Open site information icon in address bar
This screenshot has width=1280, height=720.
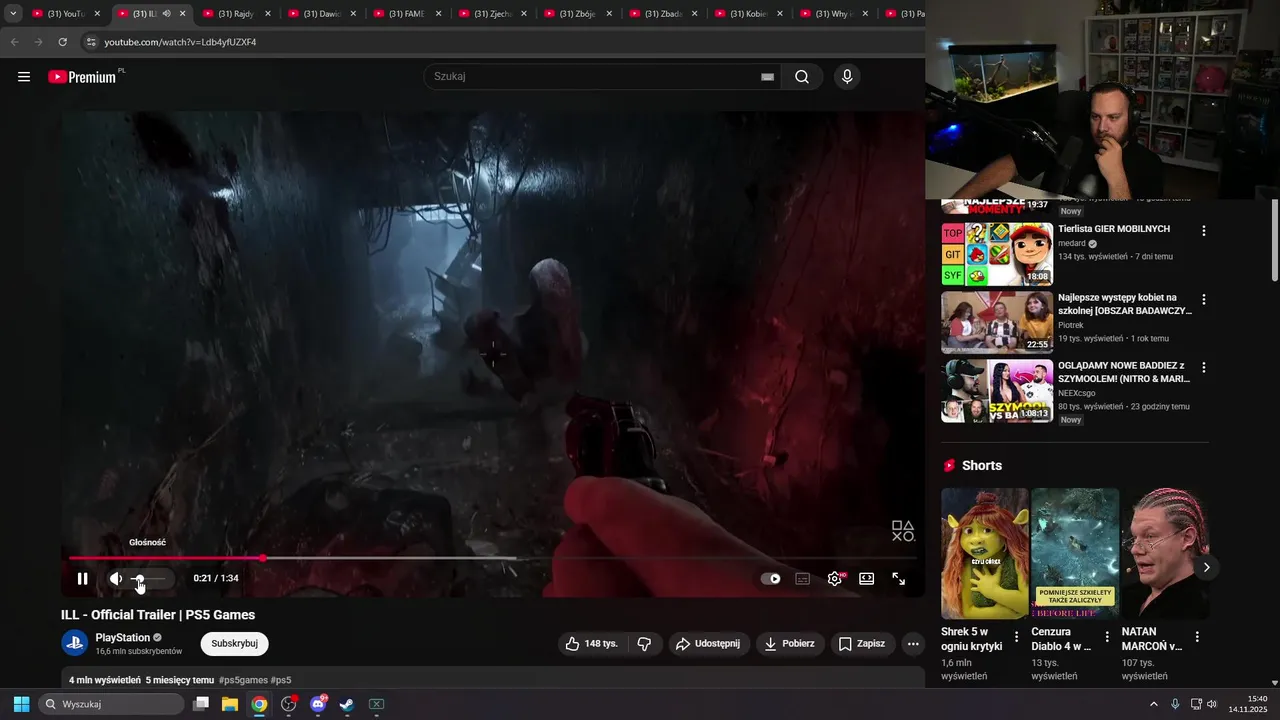(x=91, y=42)
